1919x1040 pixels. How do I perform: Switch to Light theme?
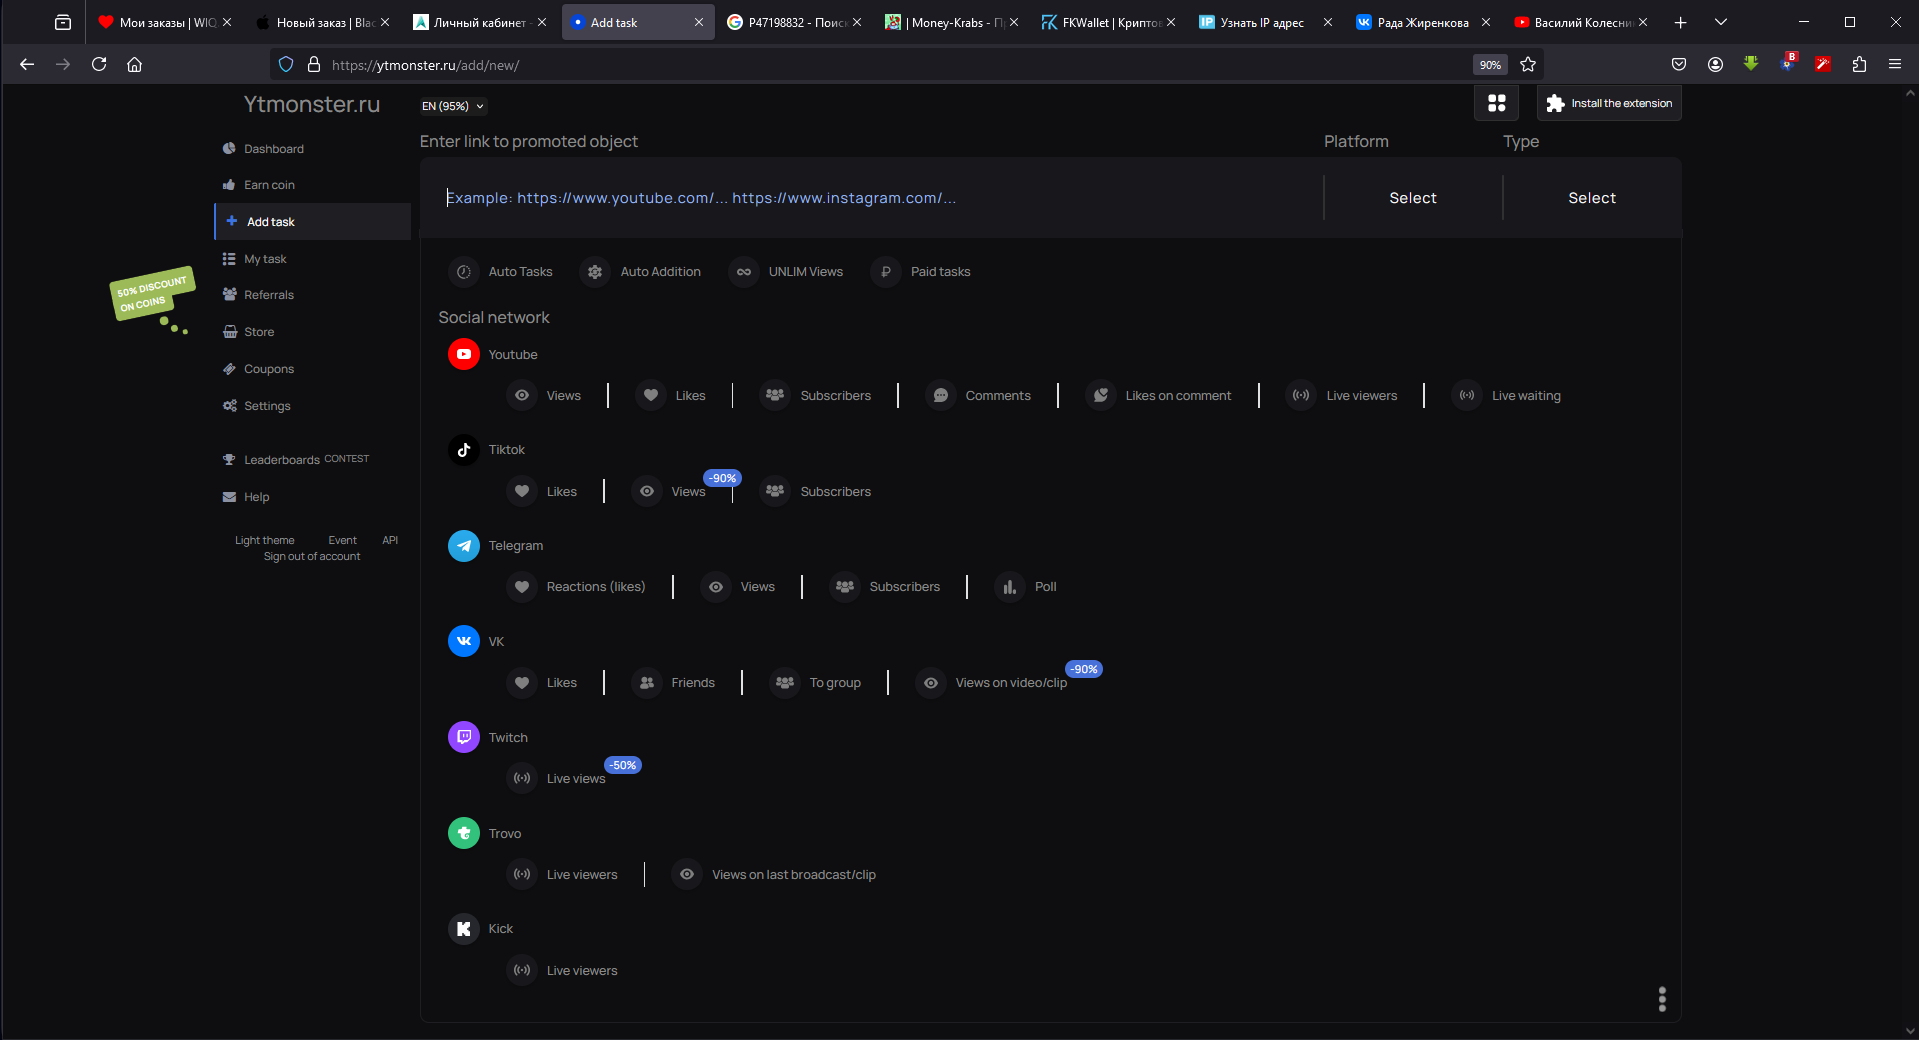264,540
